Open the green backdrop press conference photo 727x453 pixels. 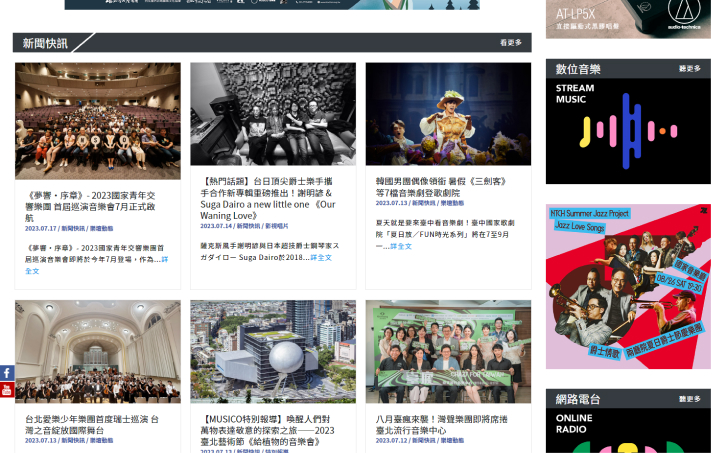click(x=448, y=351)
